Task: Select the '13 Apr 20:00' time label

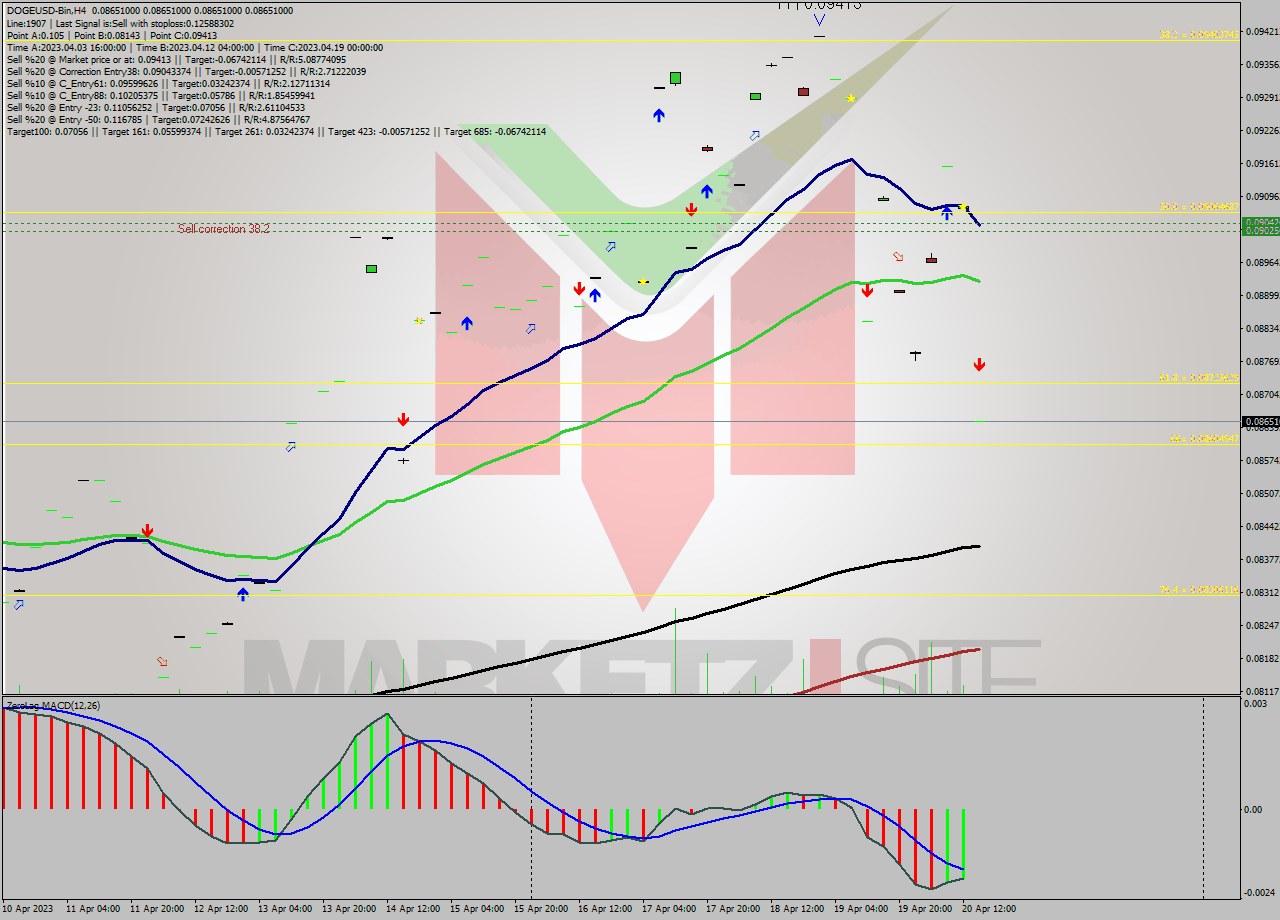Action: pyautogui.click(x=349, y=909)
